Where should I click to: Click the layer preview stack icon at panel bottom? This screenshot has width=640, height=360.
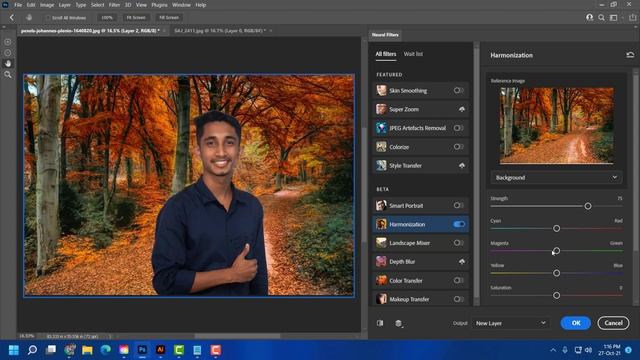click(399, 323)
